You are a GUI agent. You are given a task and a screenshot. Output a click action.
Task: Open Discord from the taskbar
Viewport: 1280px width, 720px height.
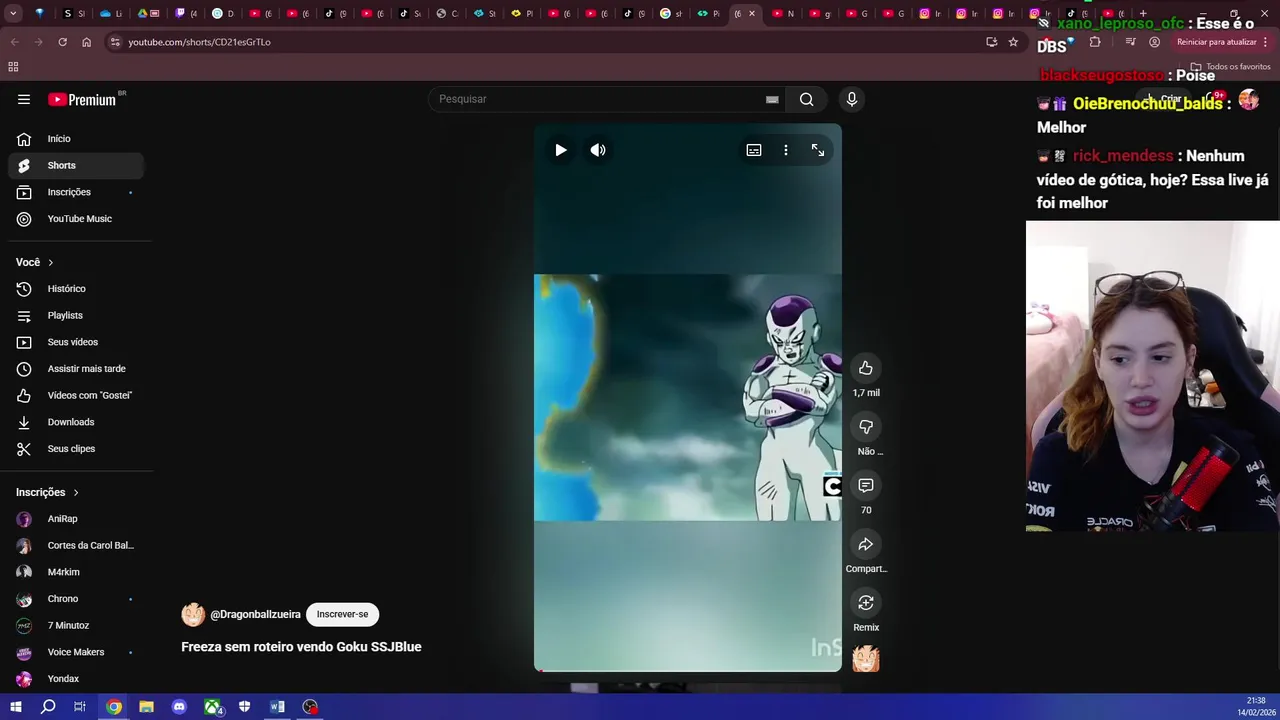pyautogui.click(x=179, y=707)
